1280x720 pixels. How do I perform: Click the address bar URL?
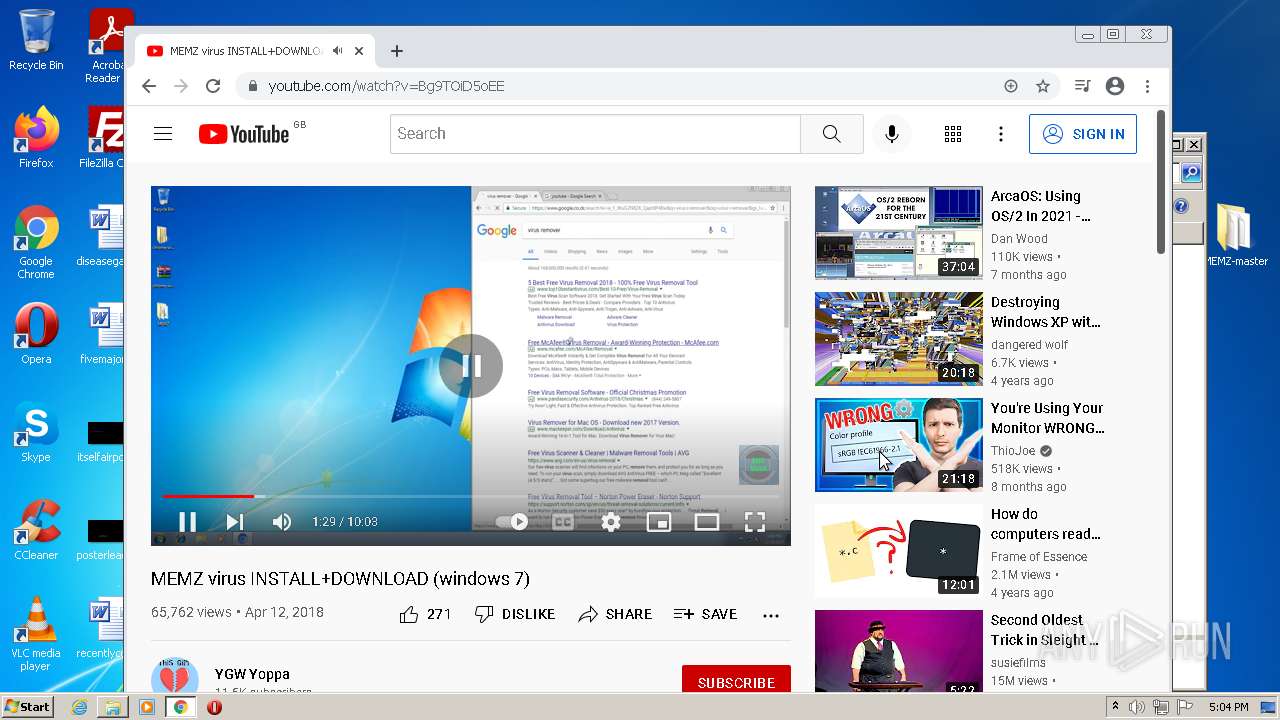[x=386, y=86]
